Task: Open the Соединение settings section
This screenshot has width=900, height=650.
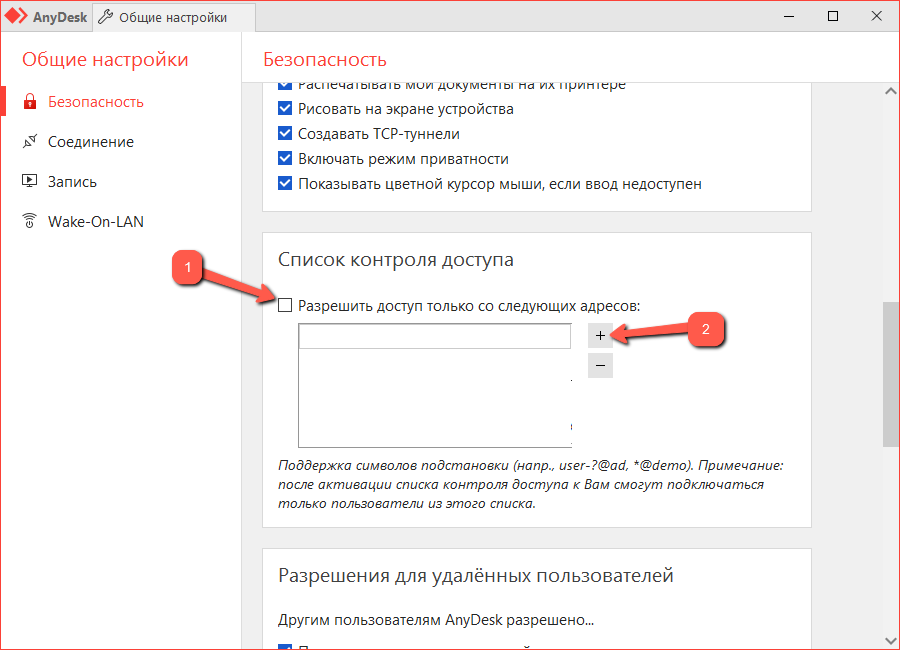Action: (91, 142)
